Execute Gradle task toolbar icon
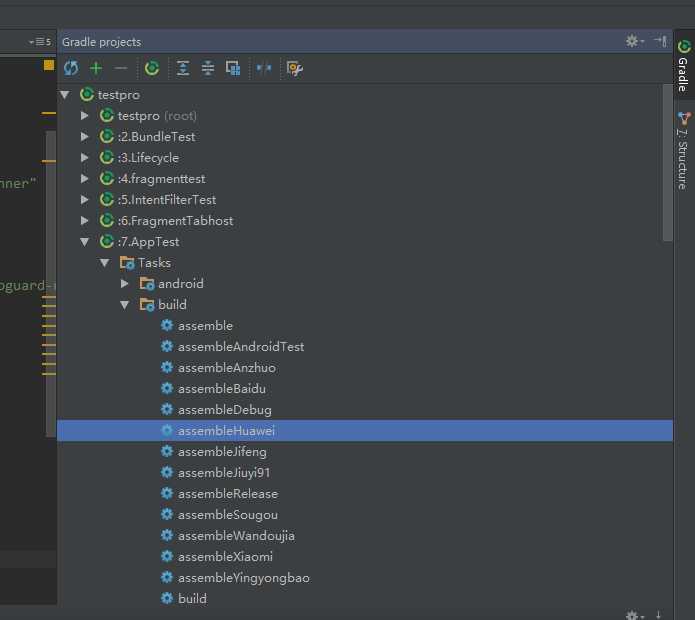Image resolution: width=695 pixels, height=620 pixels. click(x=152, y=68)
